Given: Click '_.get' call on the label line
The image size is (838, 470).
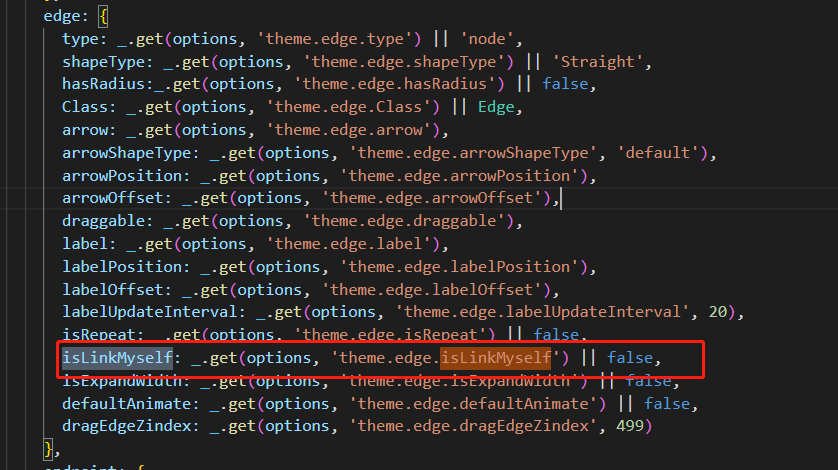Looking at the screenshot, I should 149,244.
